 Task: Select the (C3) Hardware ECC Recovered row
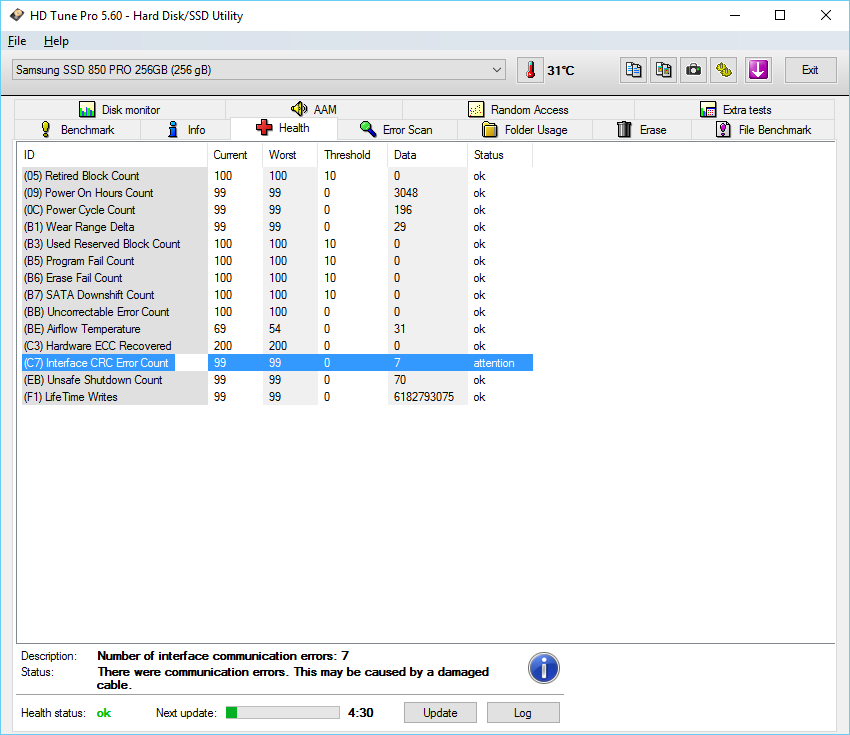coord(277,346)
